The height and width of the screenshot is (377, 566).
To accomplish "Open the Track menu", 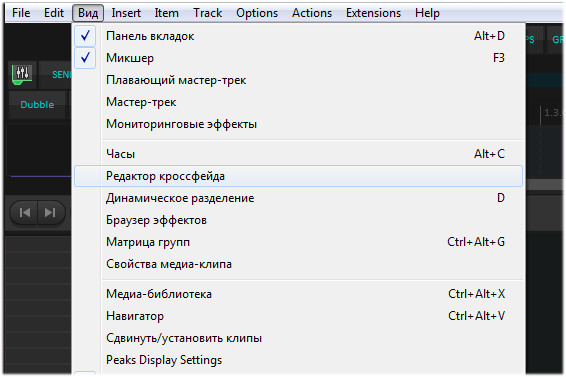I will pos(208,13).
